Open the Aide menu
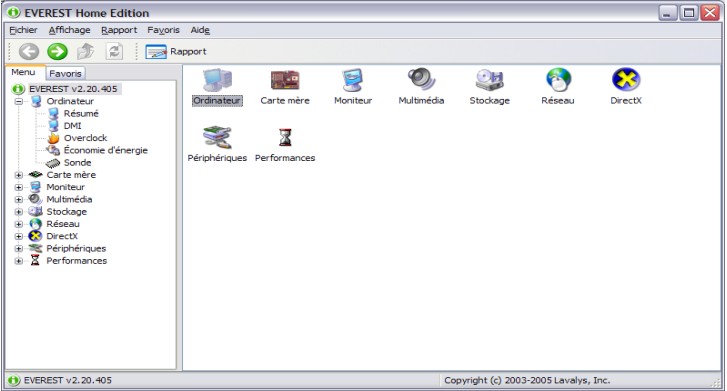The height and width of the screenshot is (391, 727). tap(200, 30)
